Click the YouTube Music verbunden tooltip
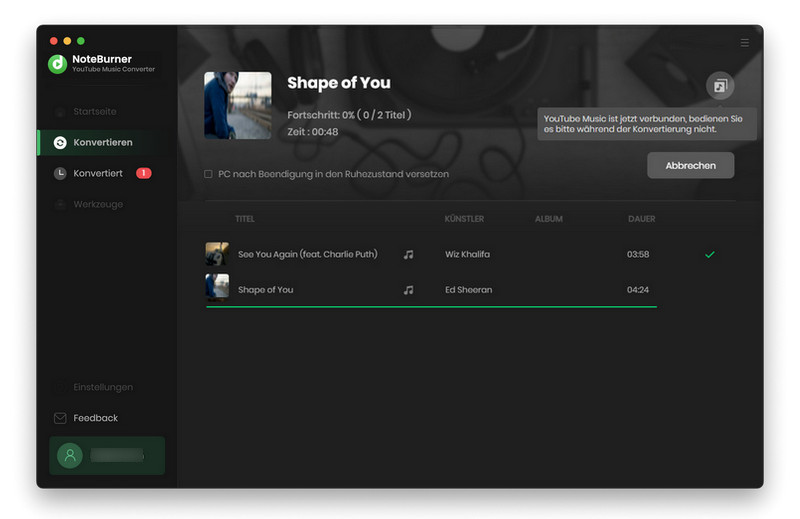Screen dimensions: 800x519 647,123
